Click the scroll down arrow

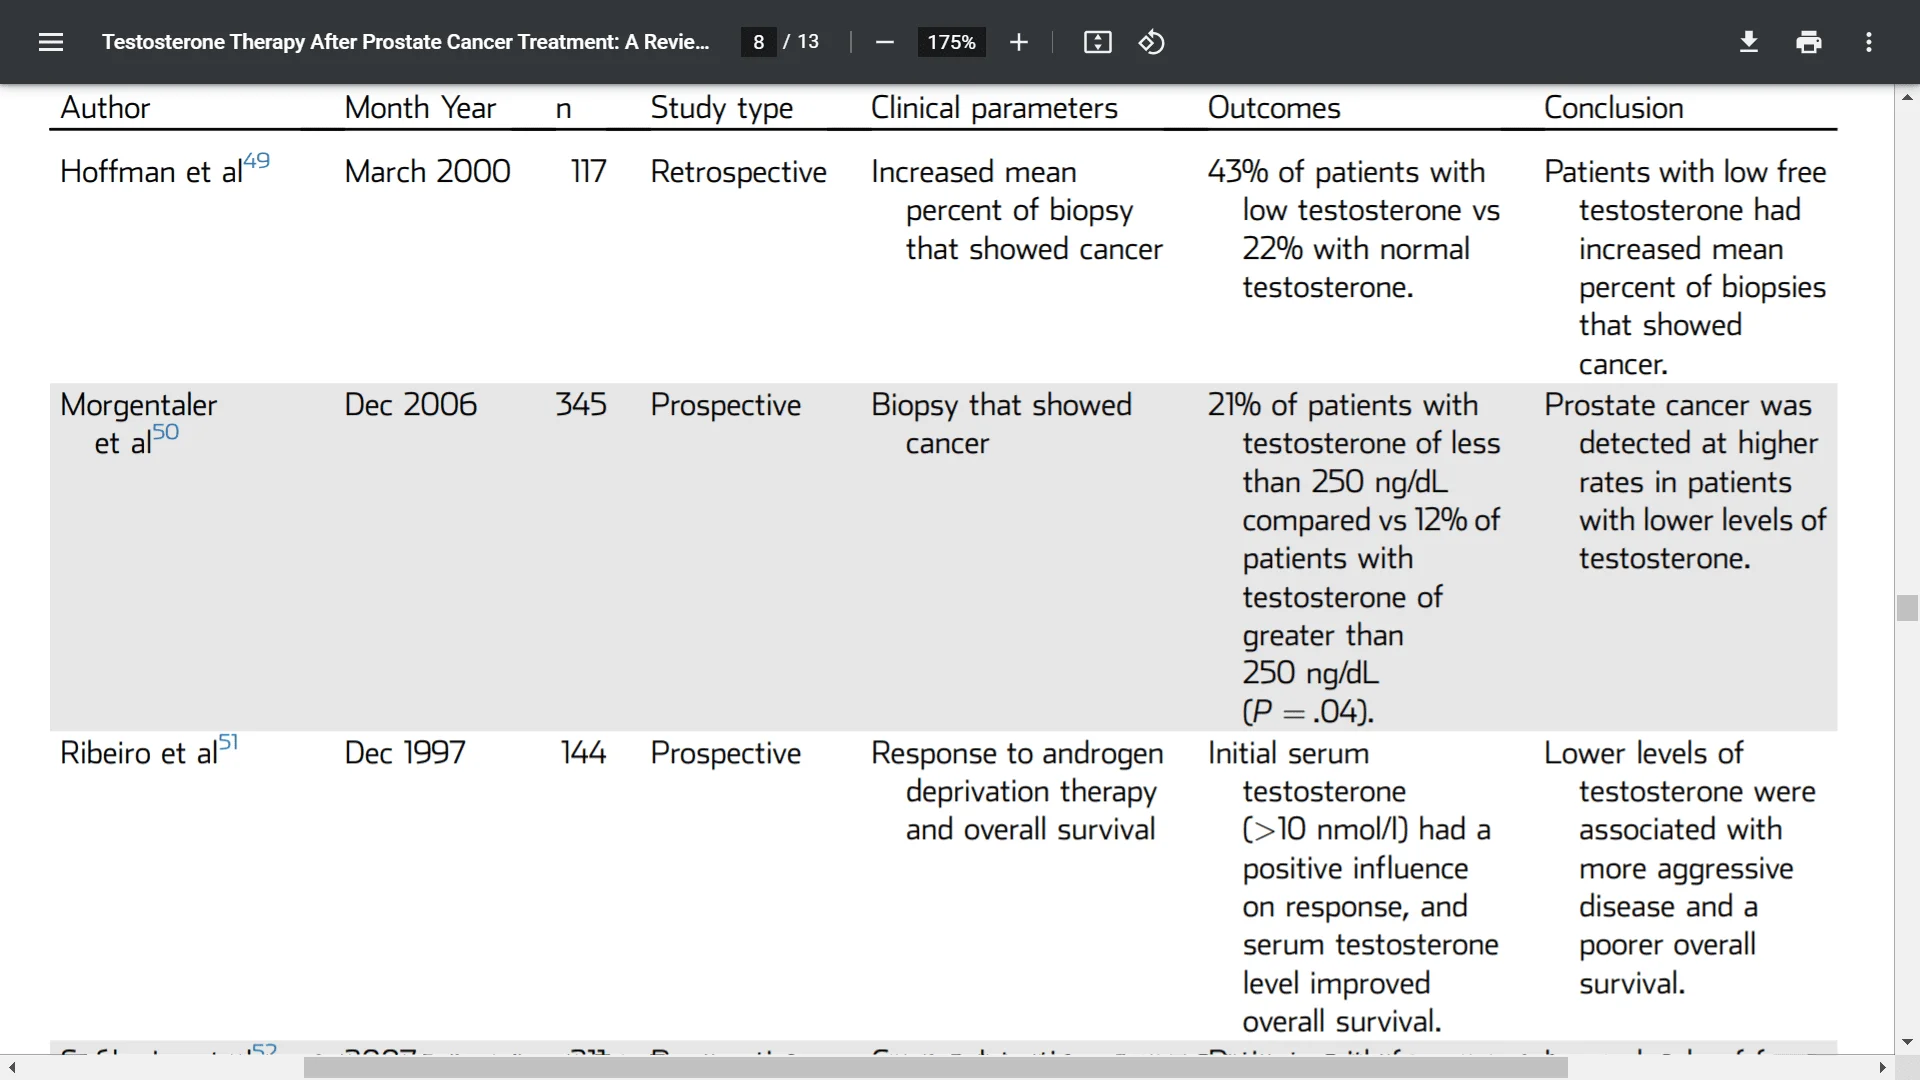coord(1907,1042)
